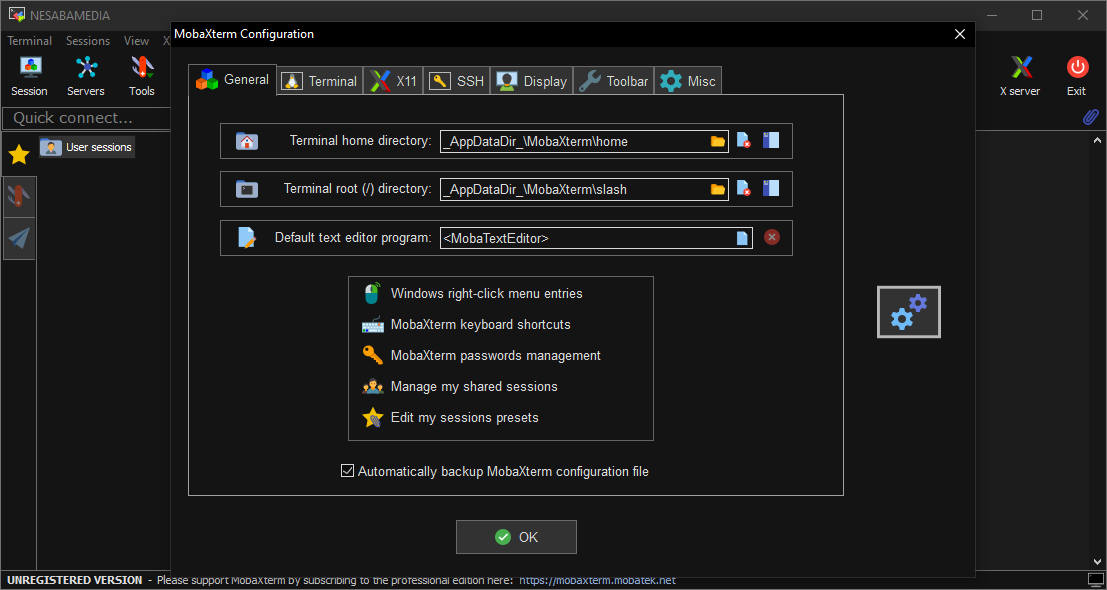1107x590 pixels.
Task: Click the red Exit power icon
Action: pyautogui.click(x=1076, y=75)
